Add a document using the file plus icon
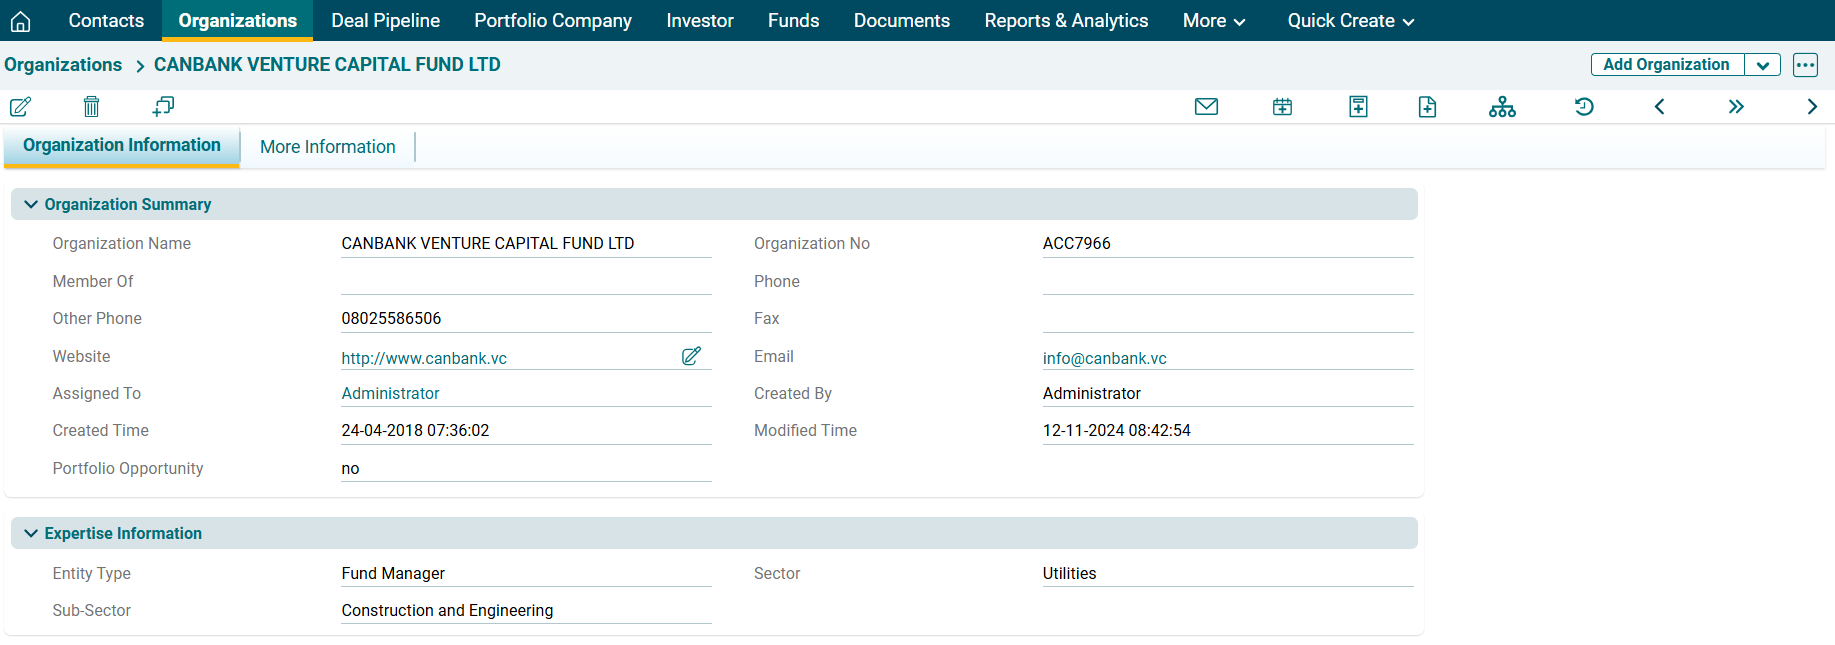 pyautogui.click(x=1427, y=107)
